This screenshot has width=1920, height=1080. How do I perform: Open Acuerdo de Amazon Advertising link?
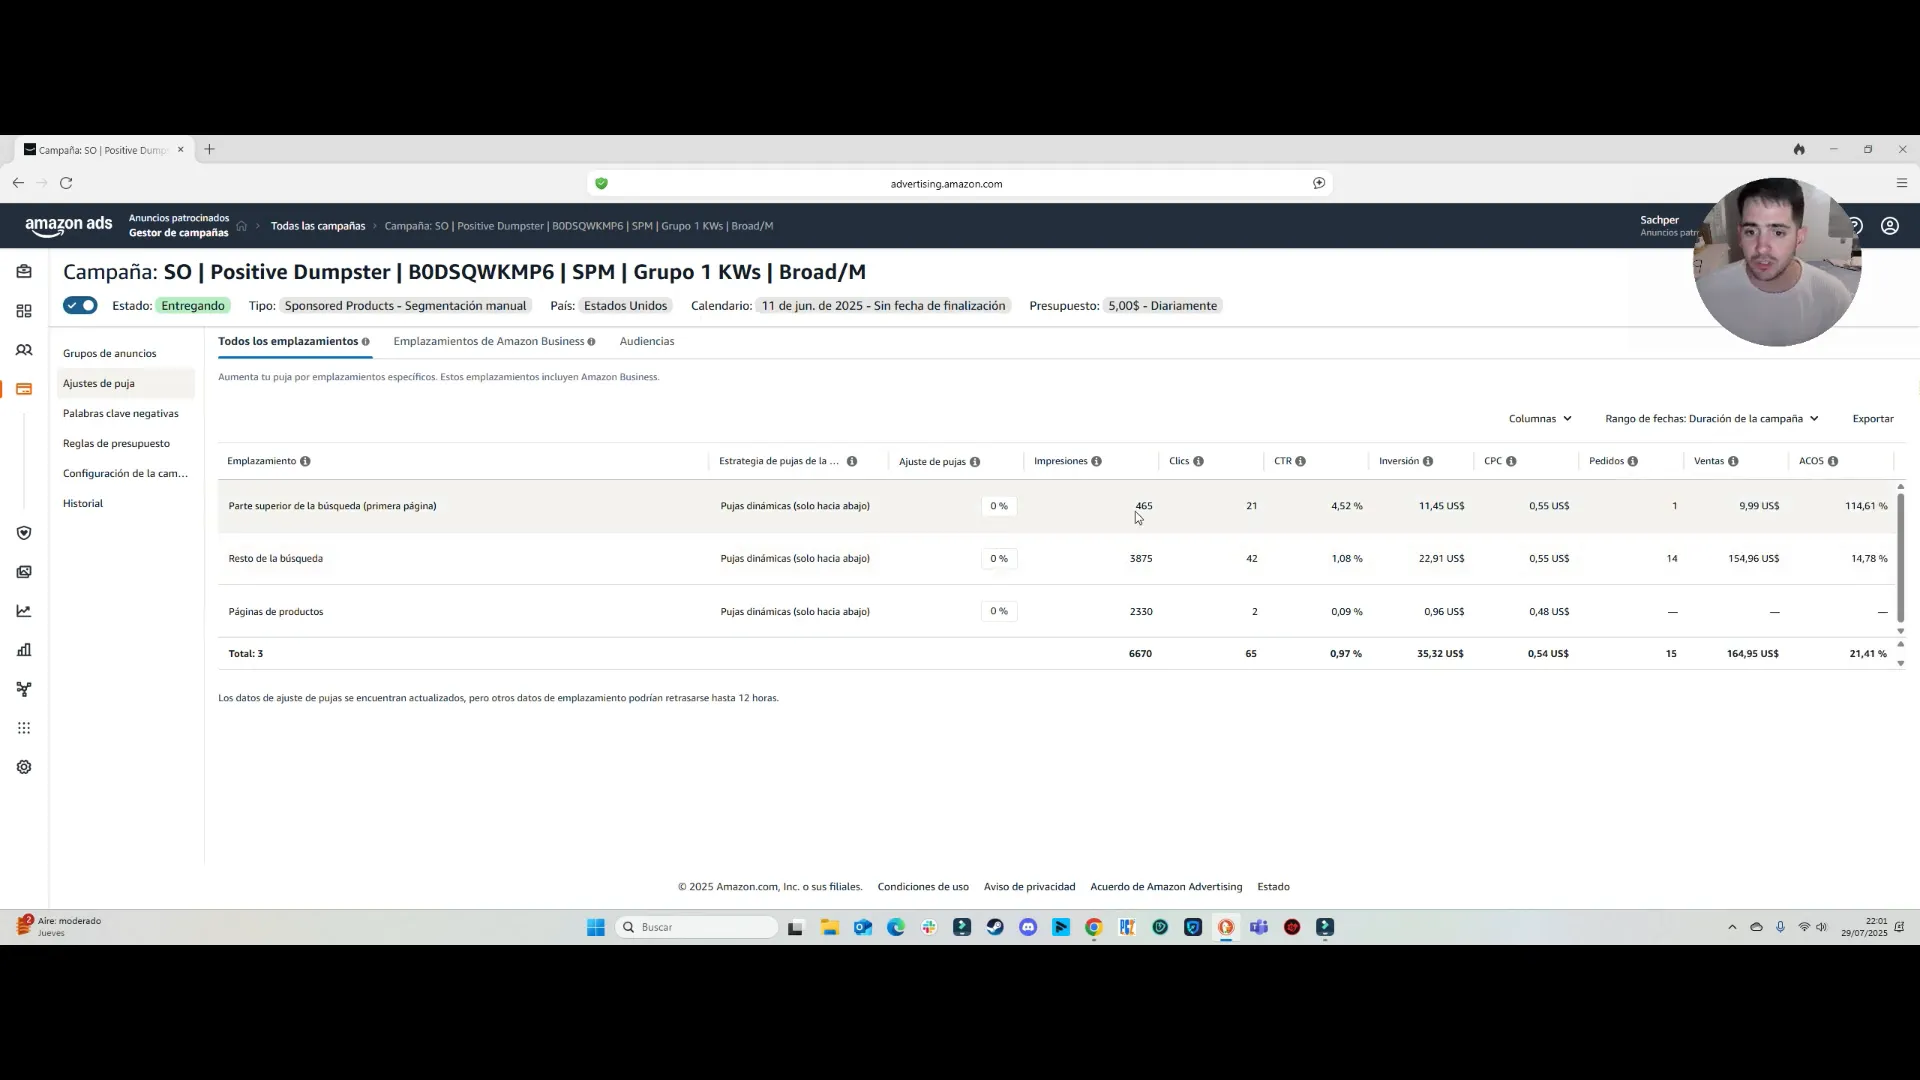(1166, 887)
